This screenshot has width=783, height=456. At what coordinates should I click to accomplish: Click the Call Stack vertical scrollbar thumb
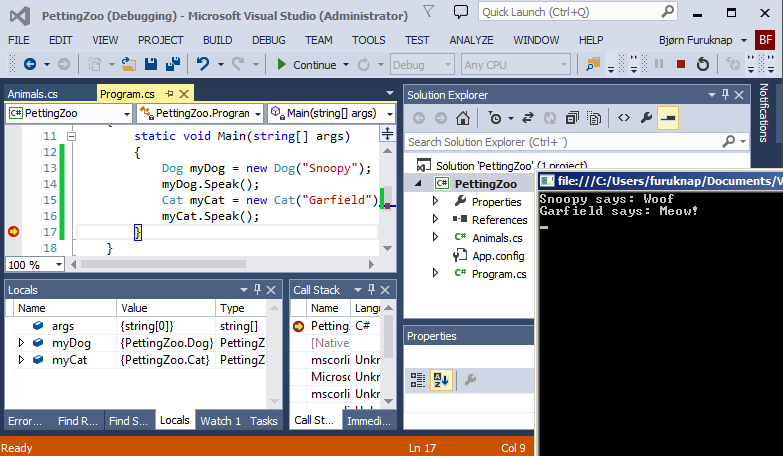pos(388,336)
